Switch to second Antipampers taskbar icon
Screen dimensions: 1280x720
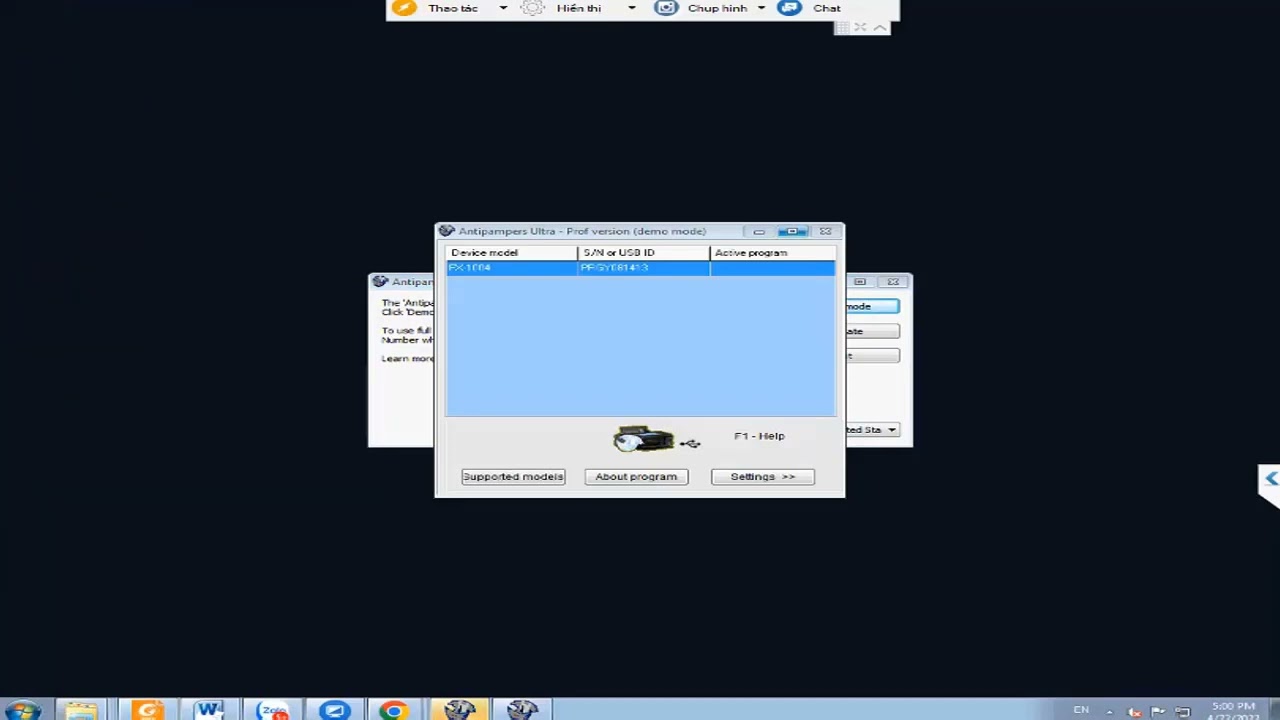(522, 710)
